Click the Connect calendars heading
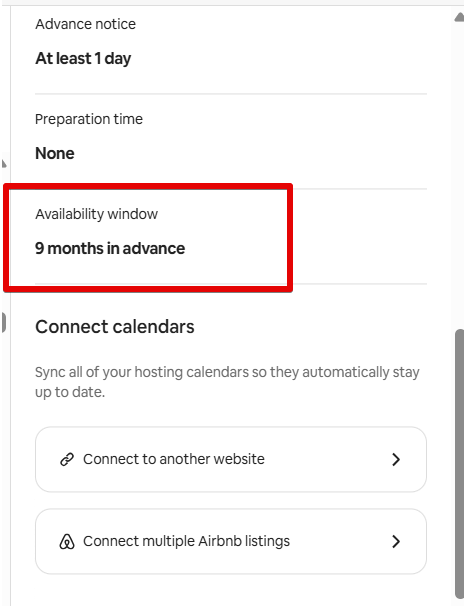 pos(115,327)
